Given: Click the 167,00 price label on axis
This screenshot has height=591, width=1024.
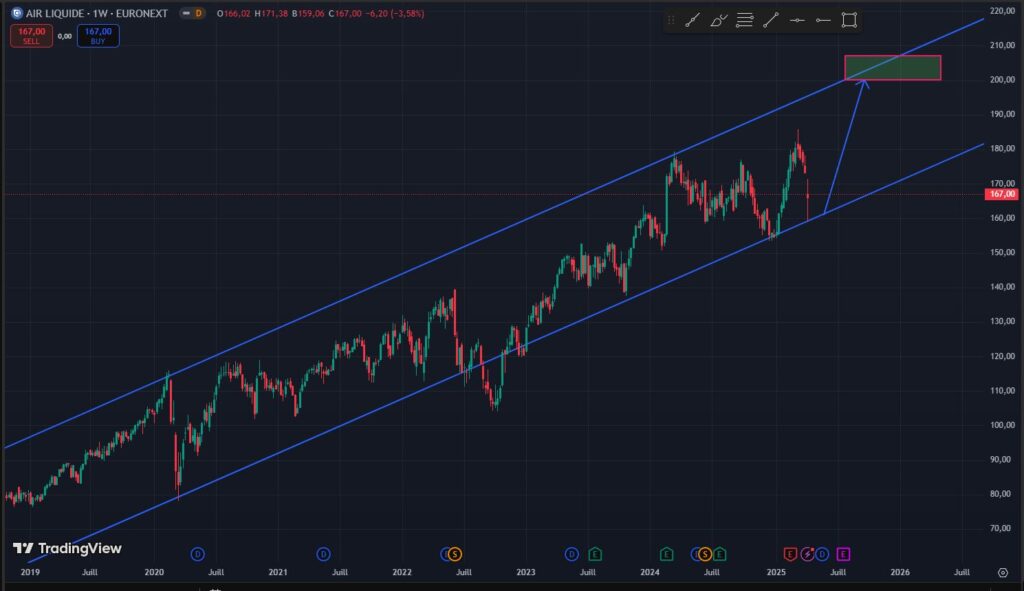Looking at the screenshot, I should 1000,196.
